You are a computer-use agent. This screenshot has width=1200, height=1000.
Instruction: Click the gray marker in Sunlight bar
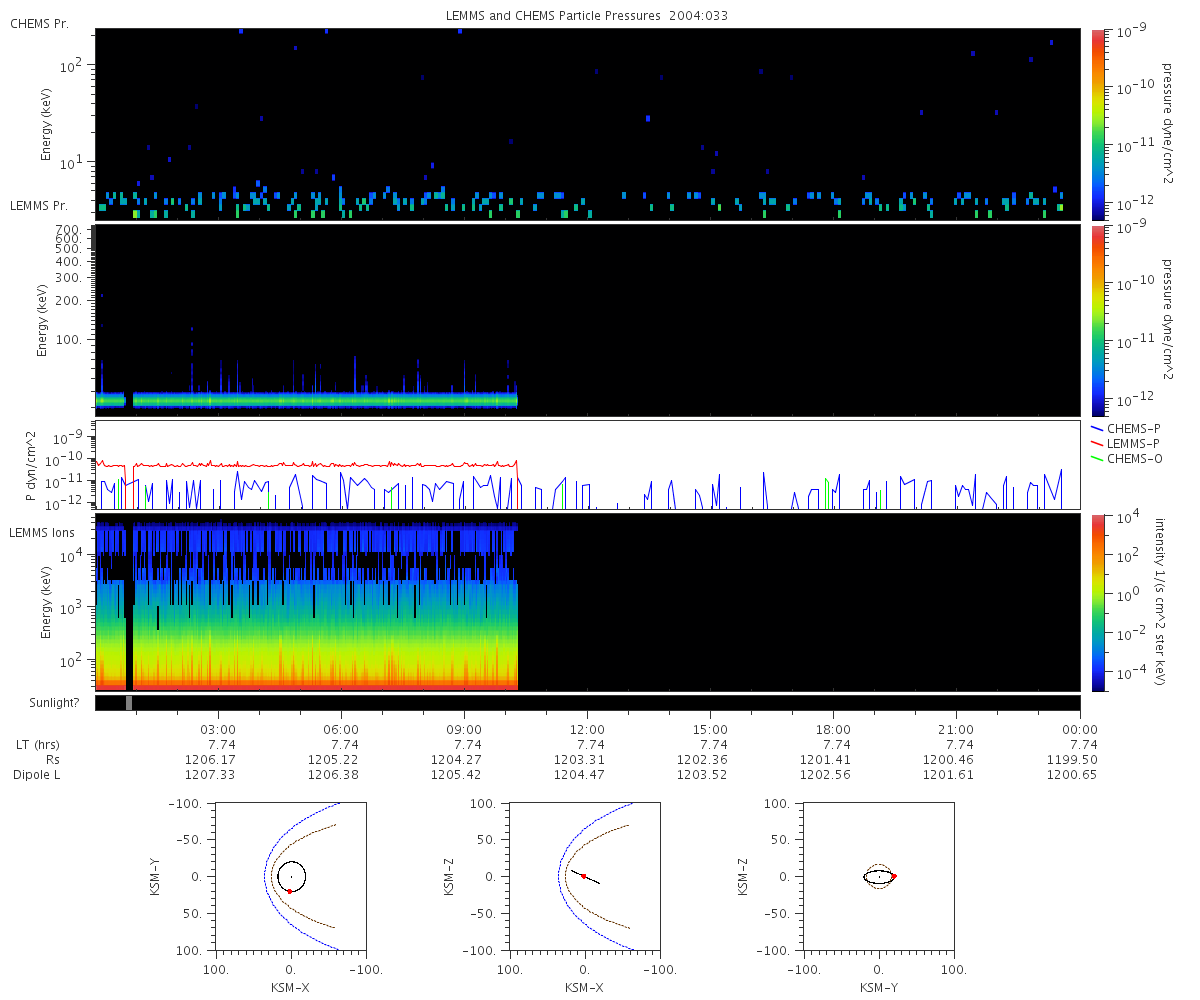(129, 703)
